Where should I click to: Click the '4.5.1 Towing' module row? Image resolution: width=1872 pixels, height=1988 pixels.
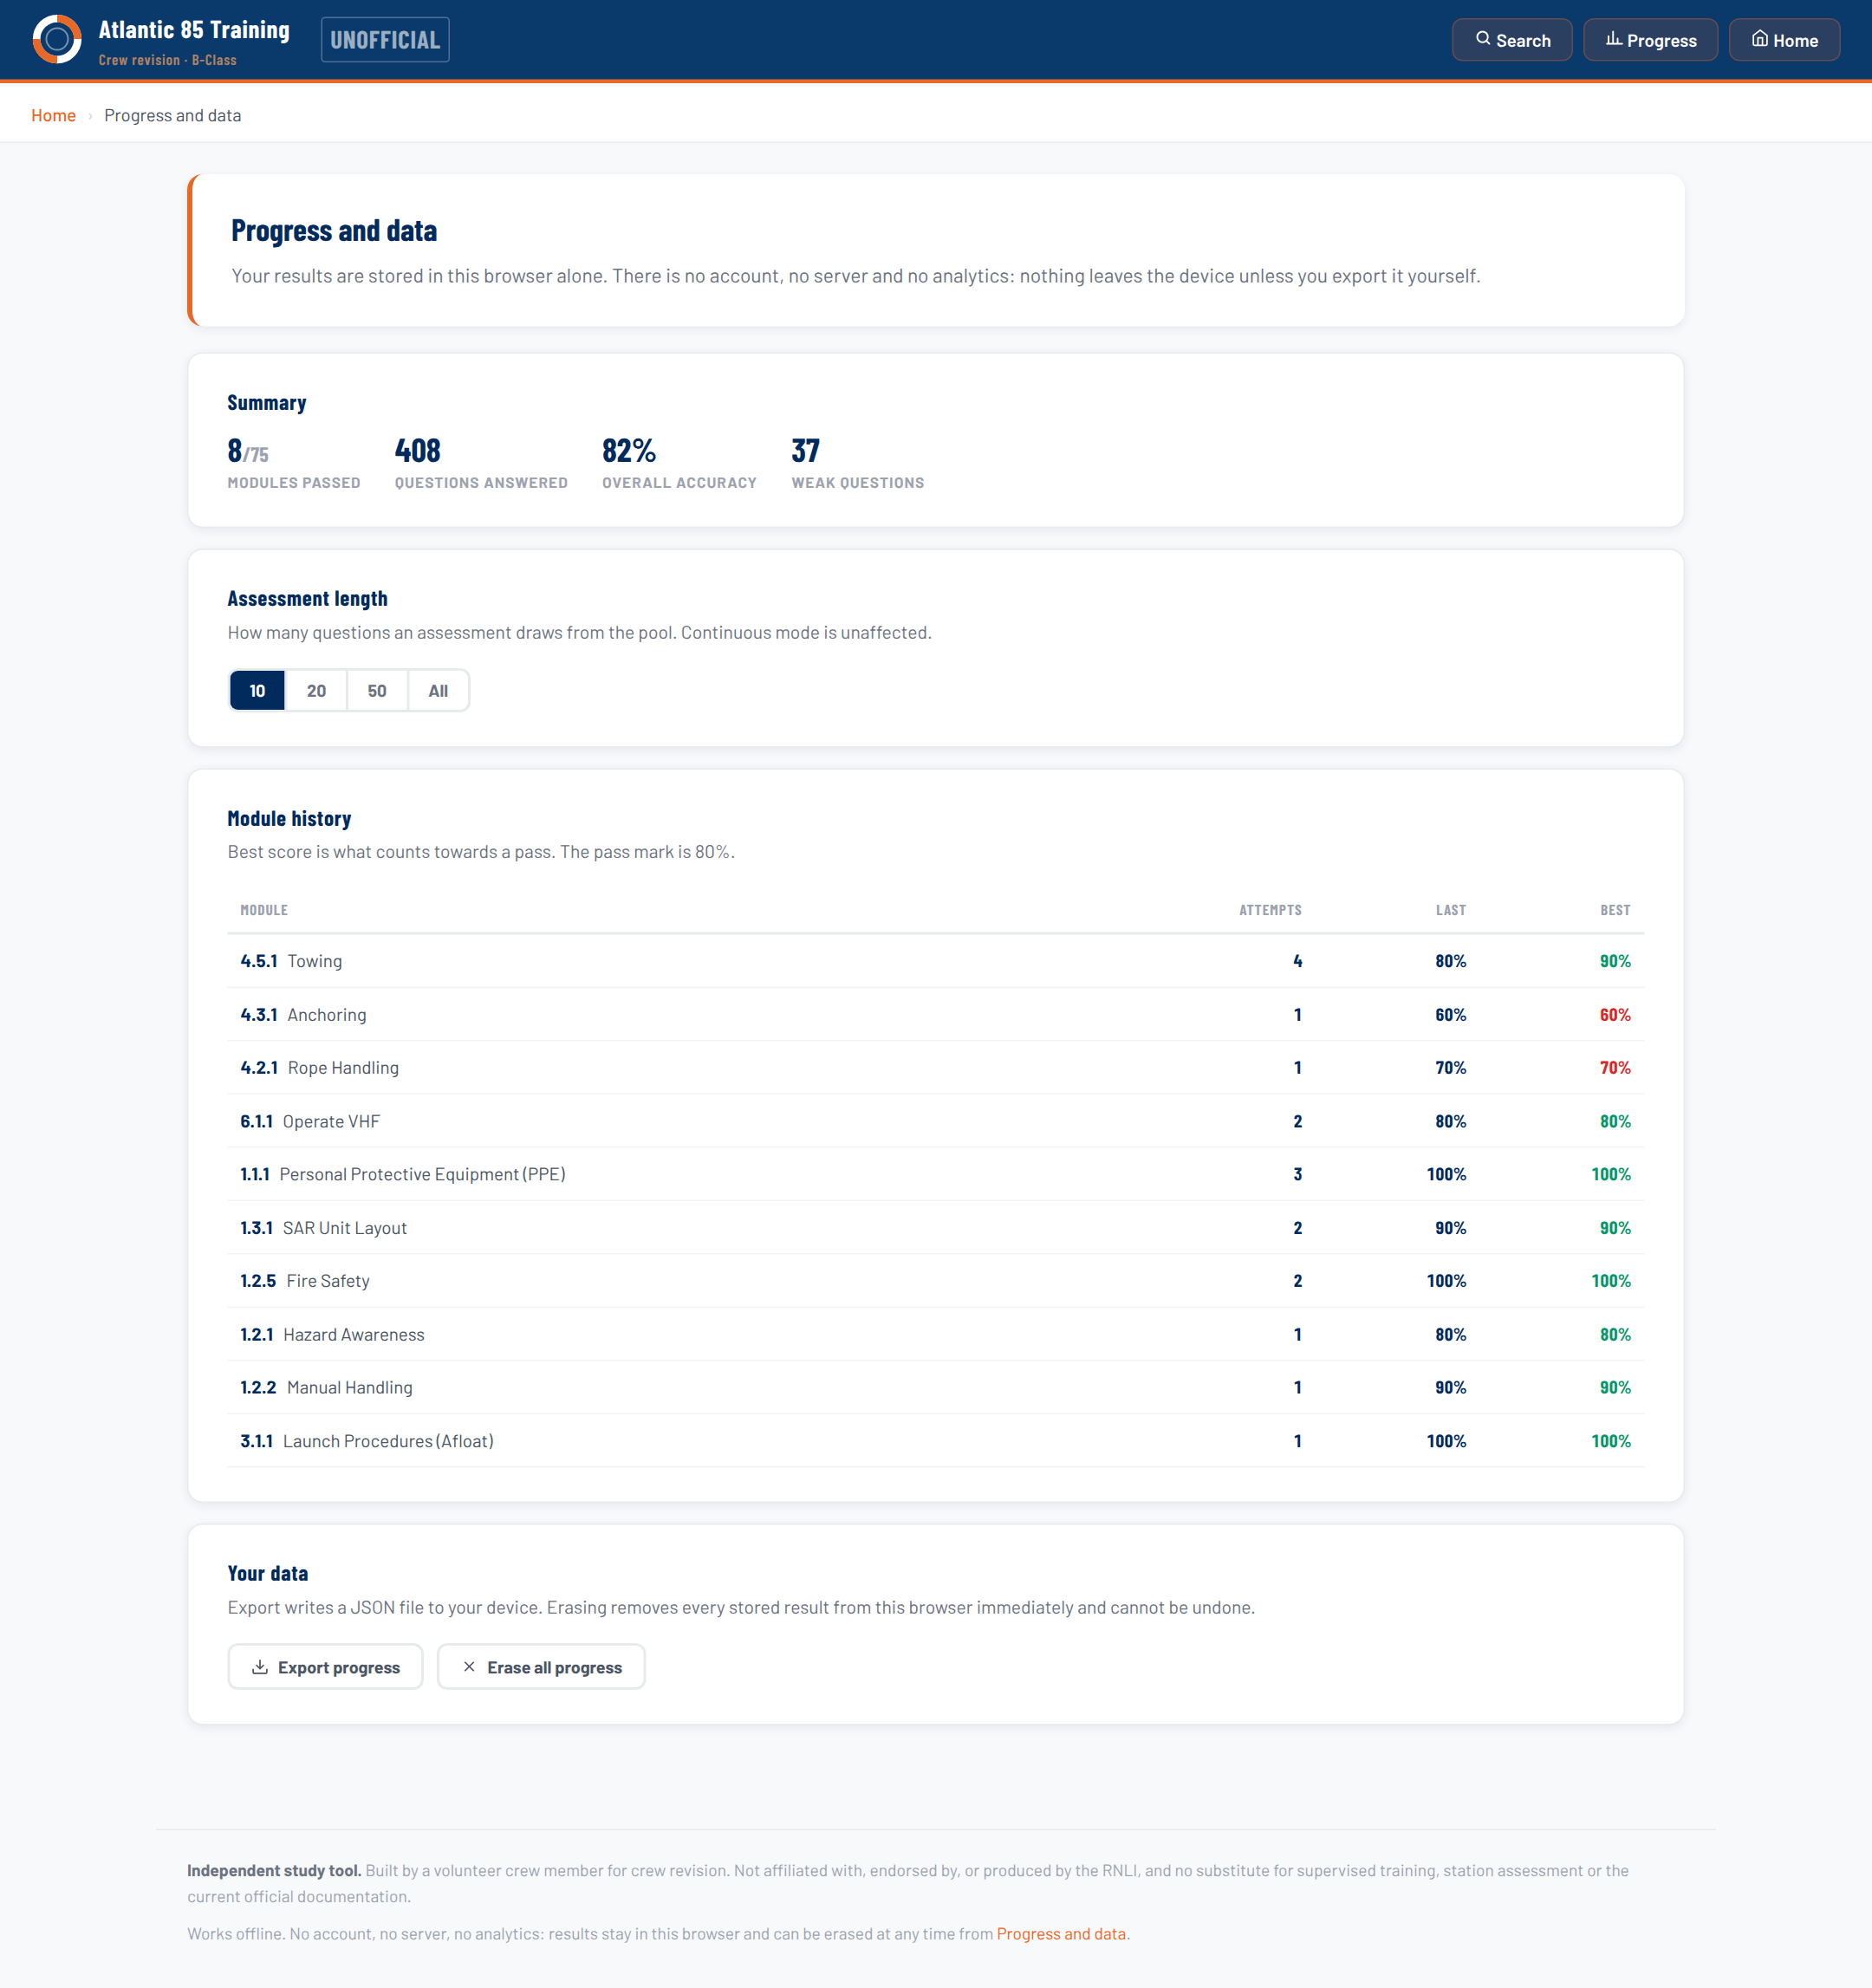pos(935,961)
